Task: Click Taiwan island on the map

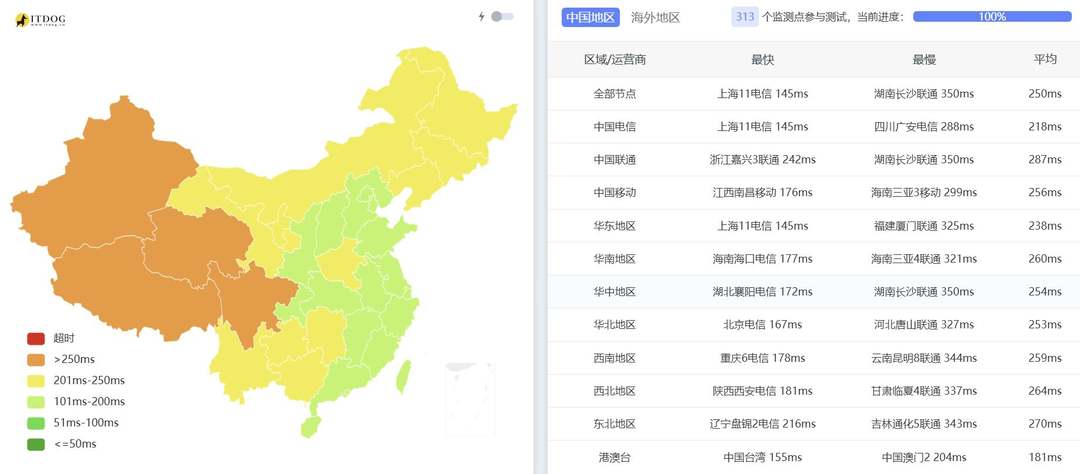Action: coord(404,377)
